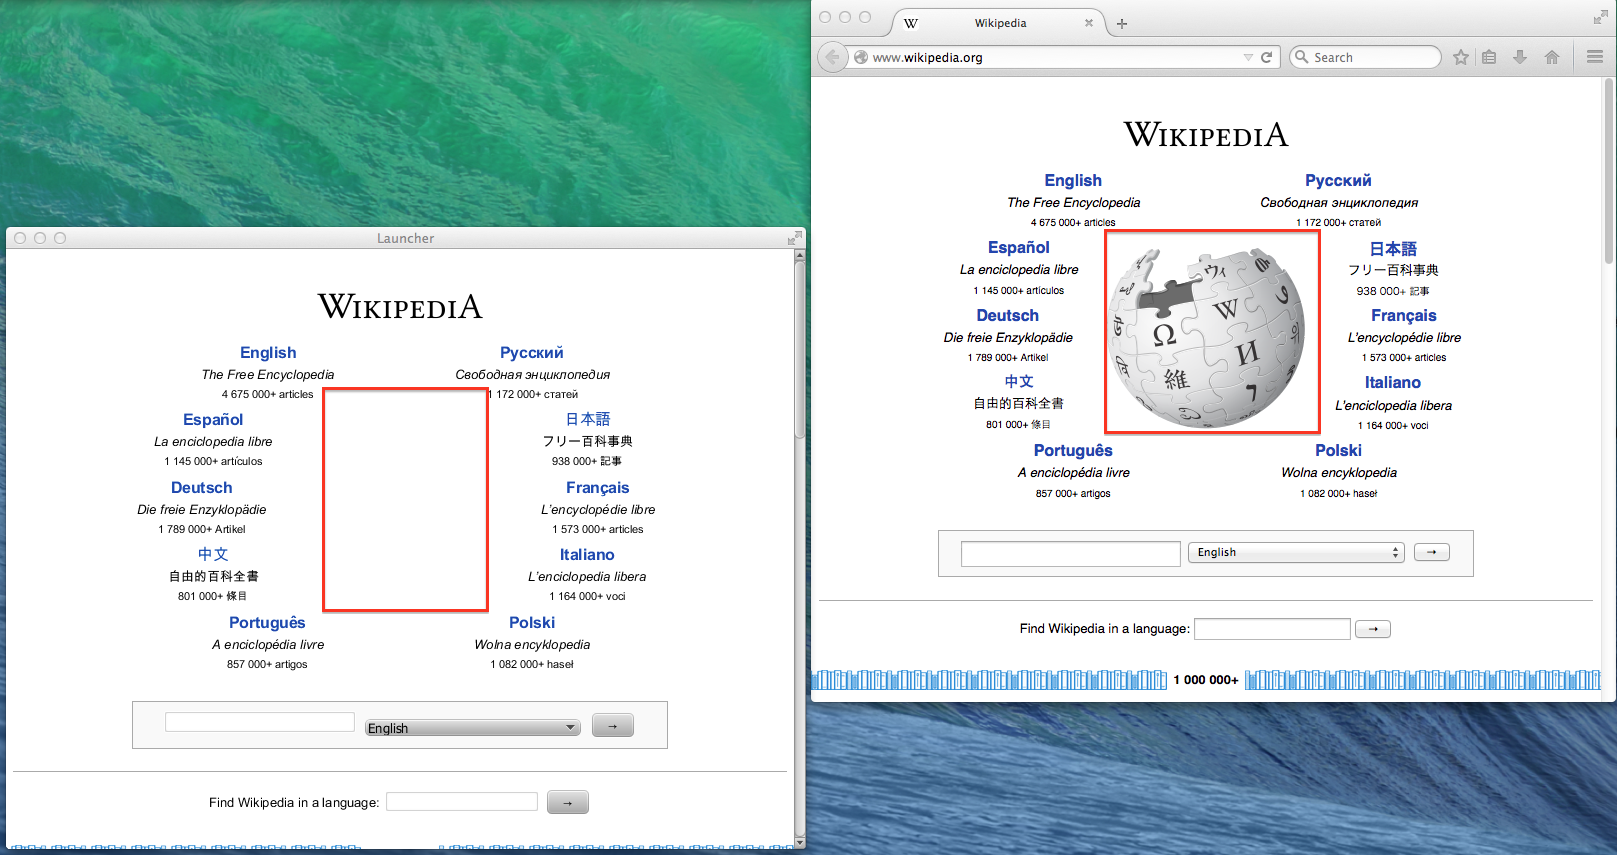This screenshot has width=1617, height=855.
Task: Open the Deutsch link in the Launcher window
Action: pyautogui.click(x=201, y=488)
